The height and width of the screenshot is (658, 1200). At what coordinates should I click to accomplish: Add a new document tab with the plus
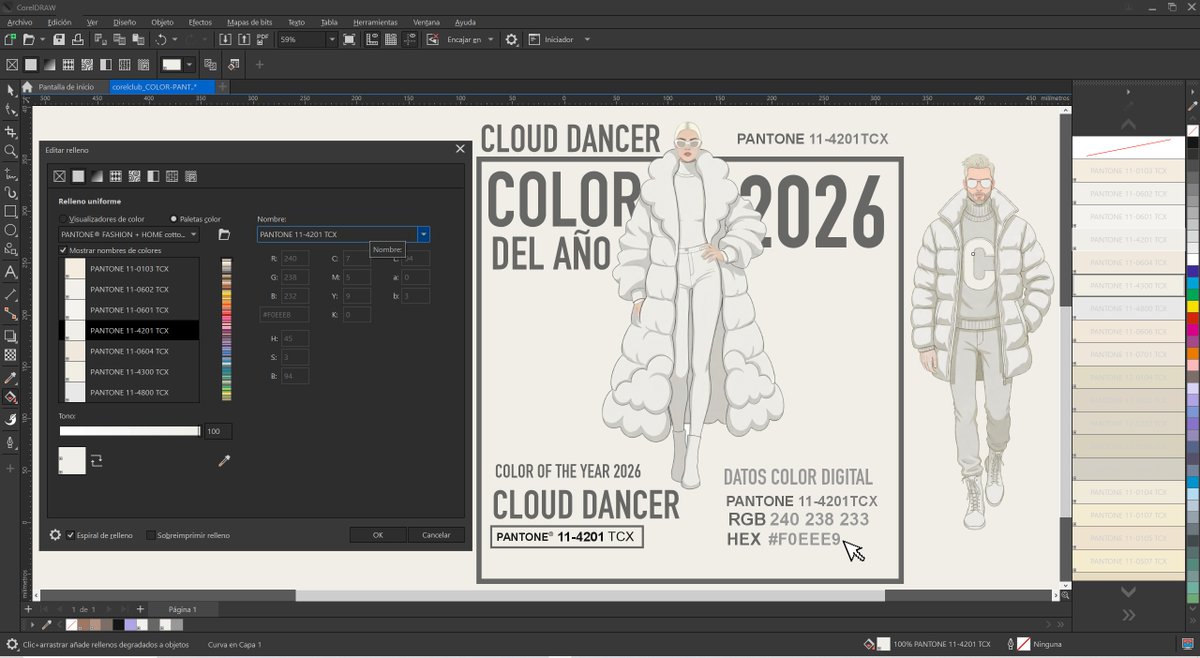coord(223,87)
